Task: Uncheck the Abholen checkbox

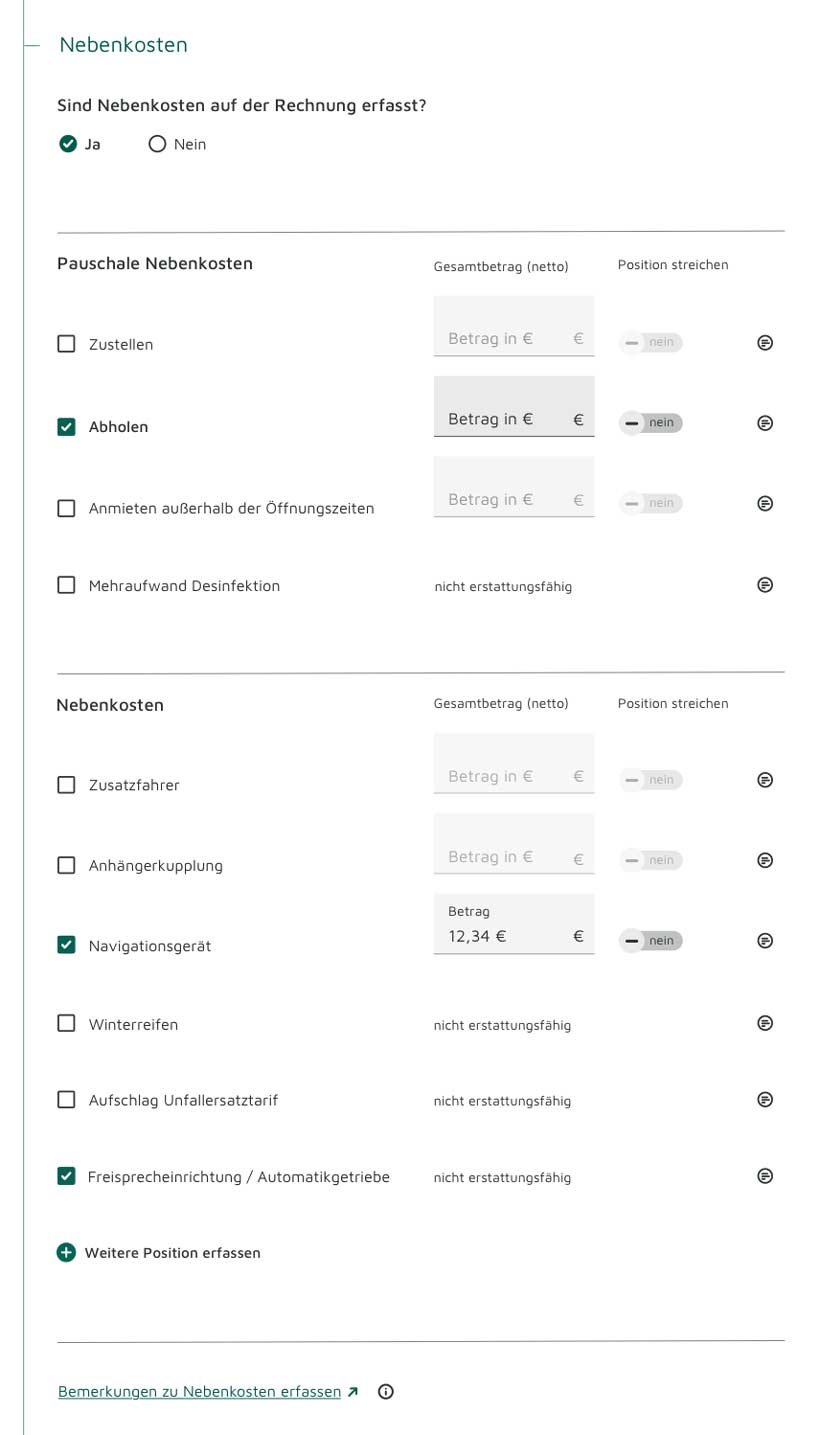Action: click(66, 427)
